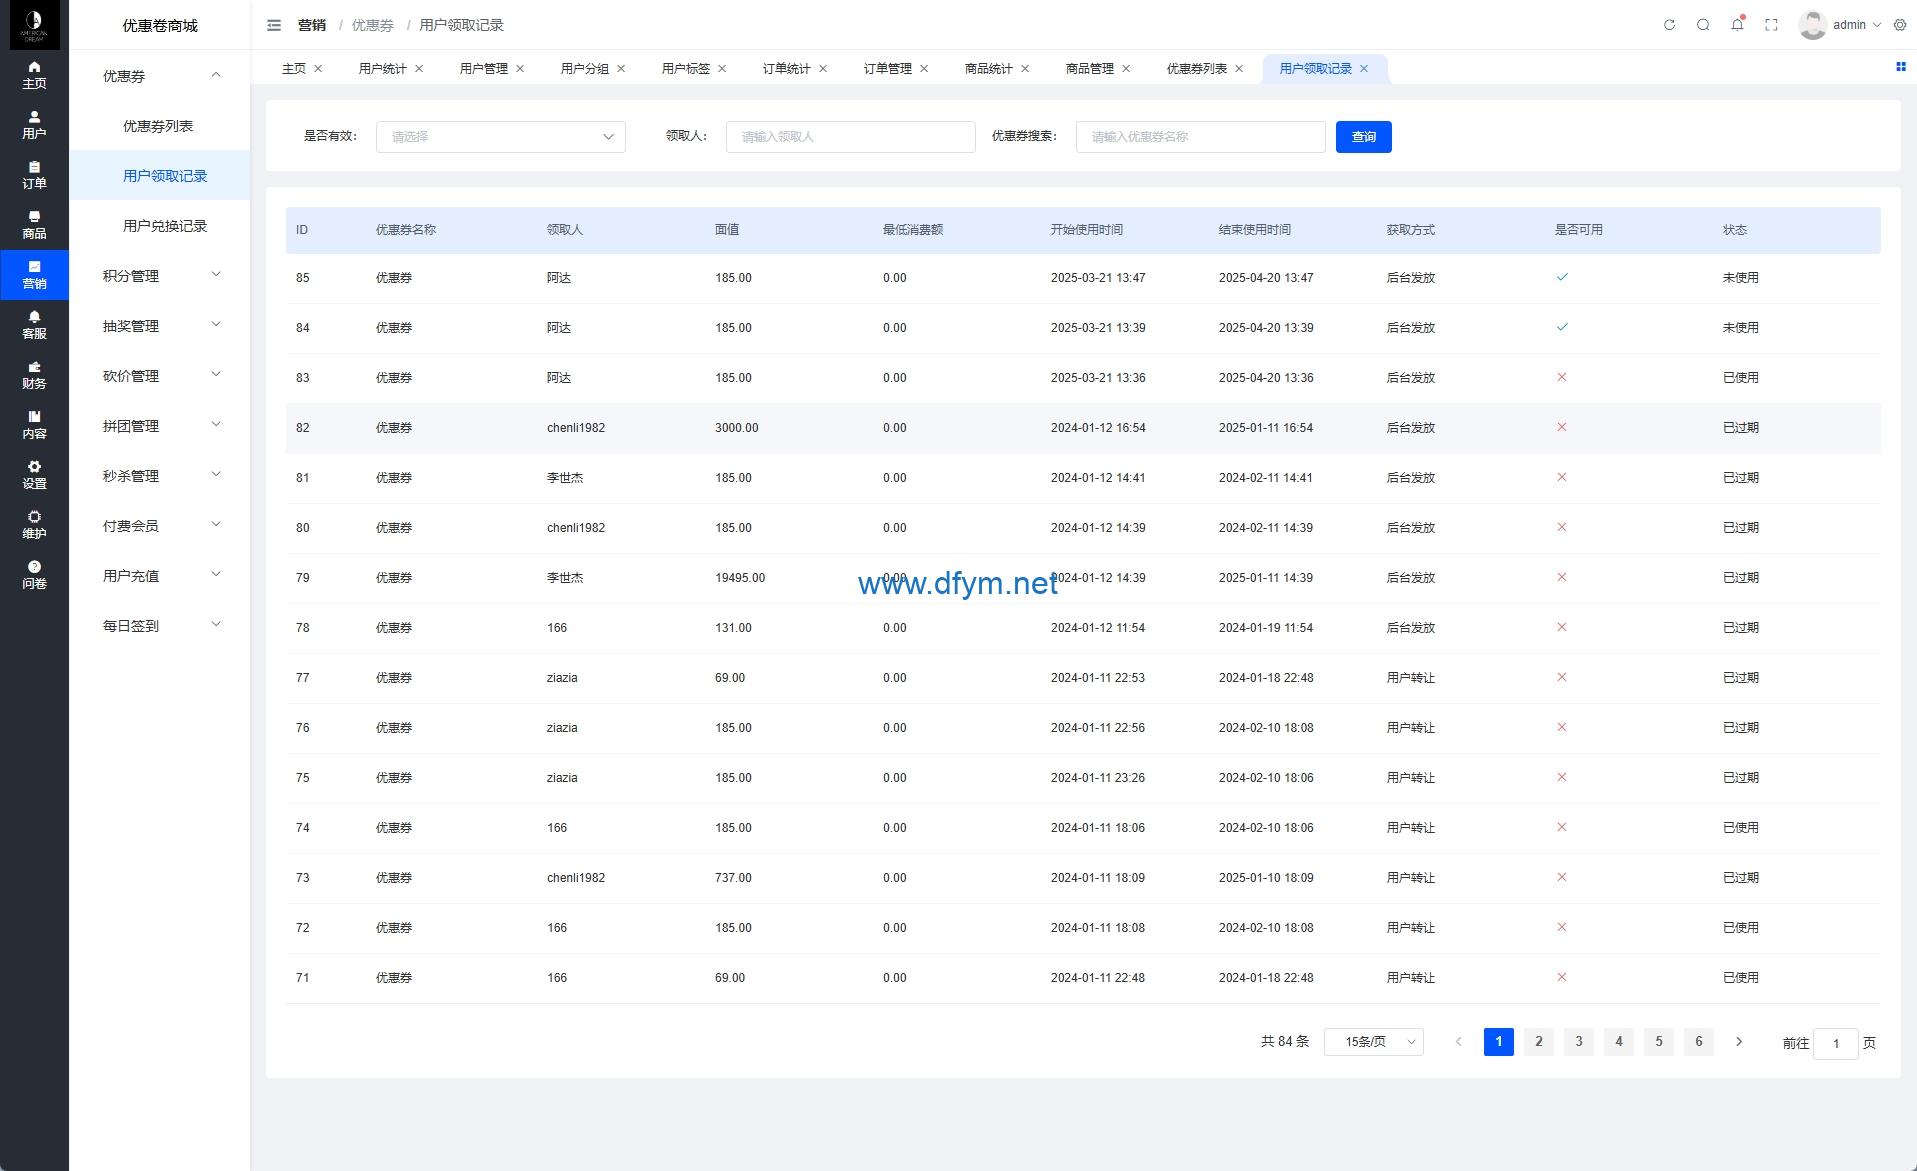
Task: Click the 737.00 face value cell
Action: tap(733, 878)
